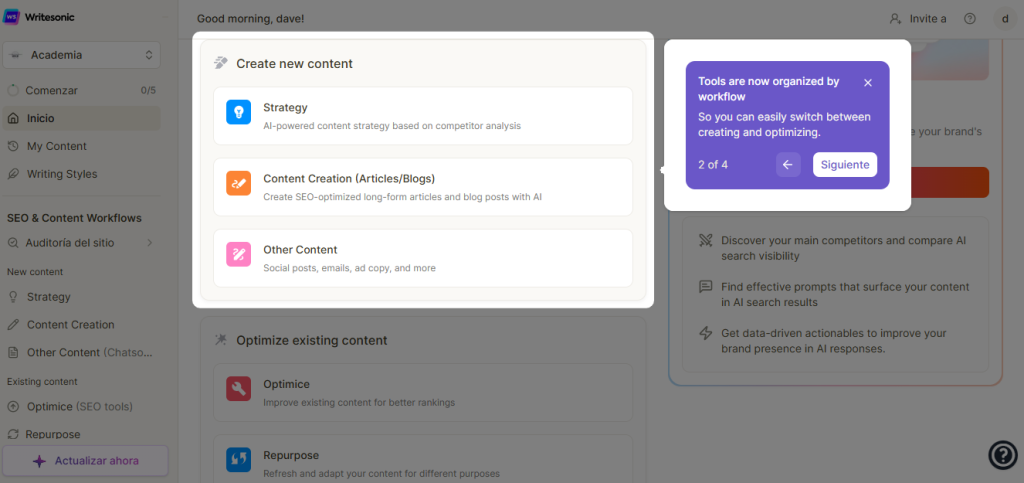1024x483 pixels.
Task: Click the blue Repurpose quote icon
Action: pos(238,459)
